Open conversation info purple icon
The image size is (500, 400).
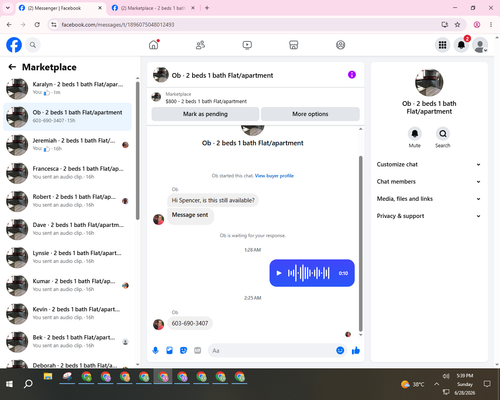pos(352,75)
